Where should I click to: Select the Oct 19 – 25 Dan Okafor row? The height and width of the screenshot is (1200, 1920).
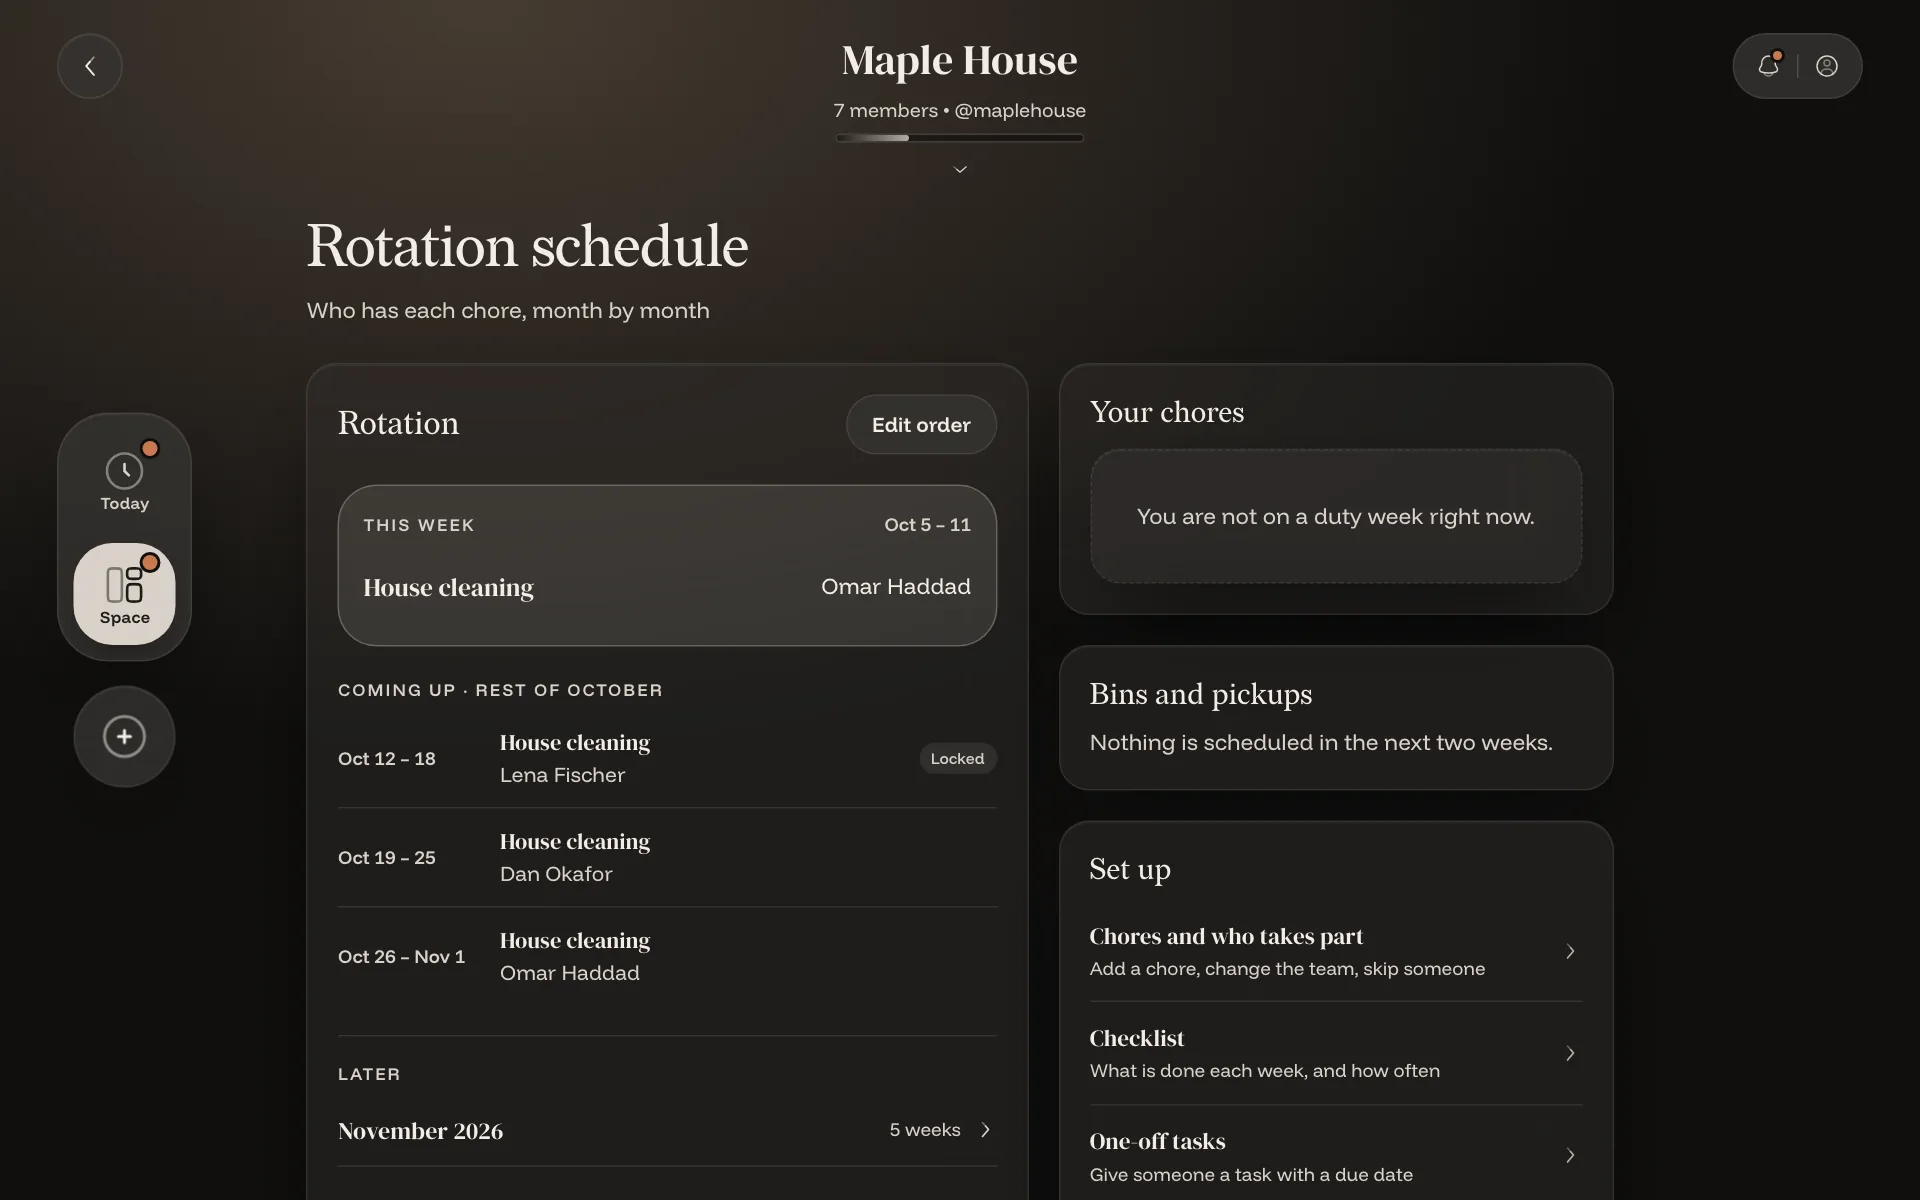click(667, 858)
